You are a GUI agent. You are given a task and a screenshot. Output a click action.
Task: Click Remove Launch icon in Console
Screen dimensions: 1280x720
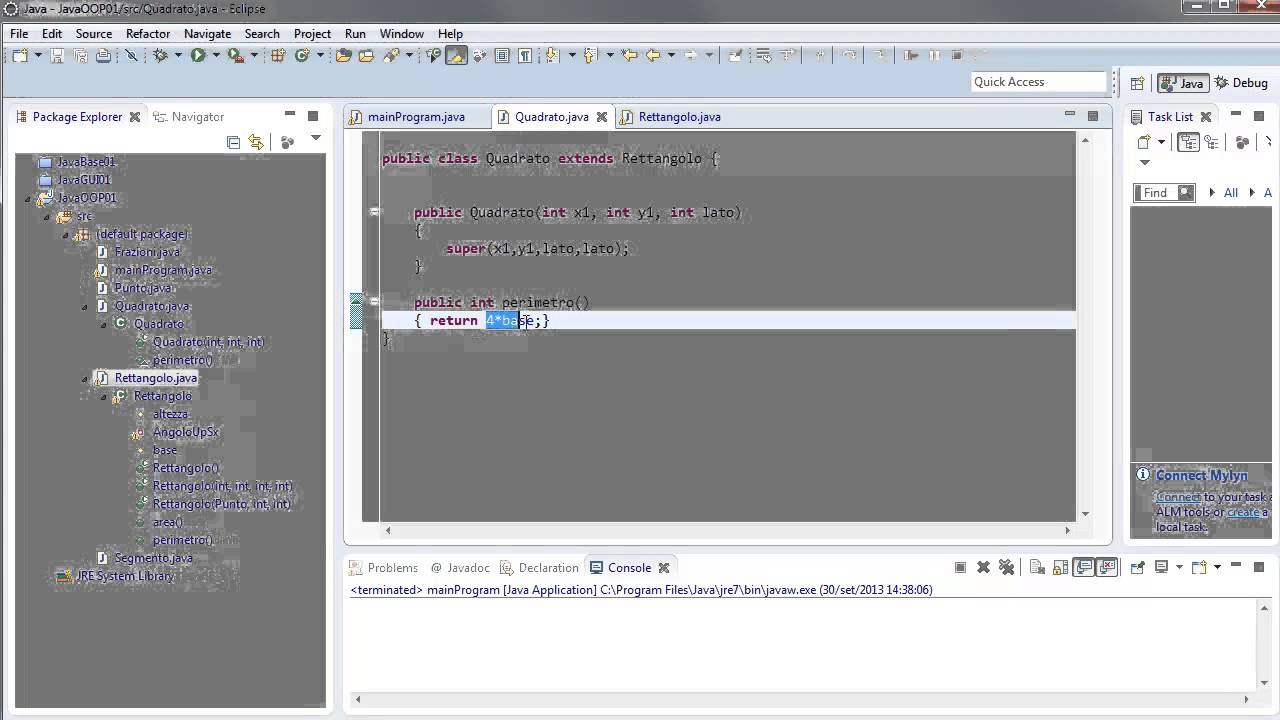click(x=983, y=567)
